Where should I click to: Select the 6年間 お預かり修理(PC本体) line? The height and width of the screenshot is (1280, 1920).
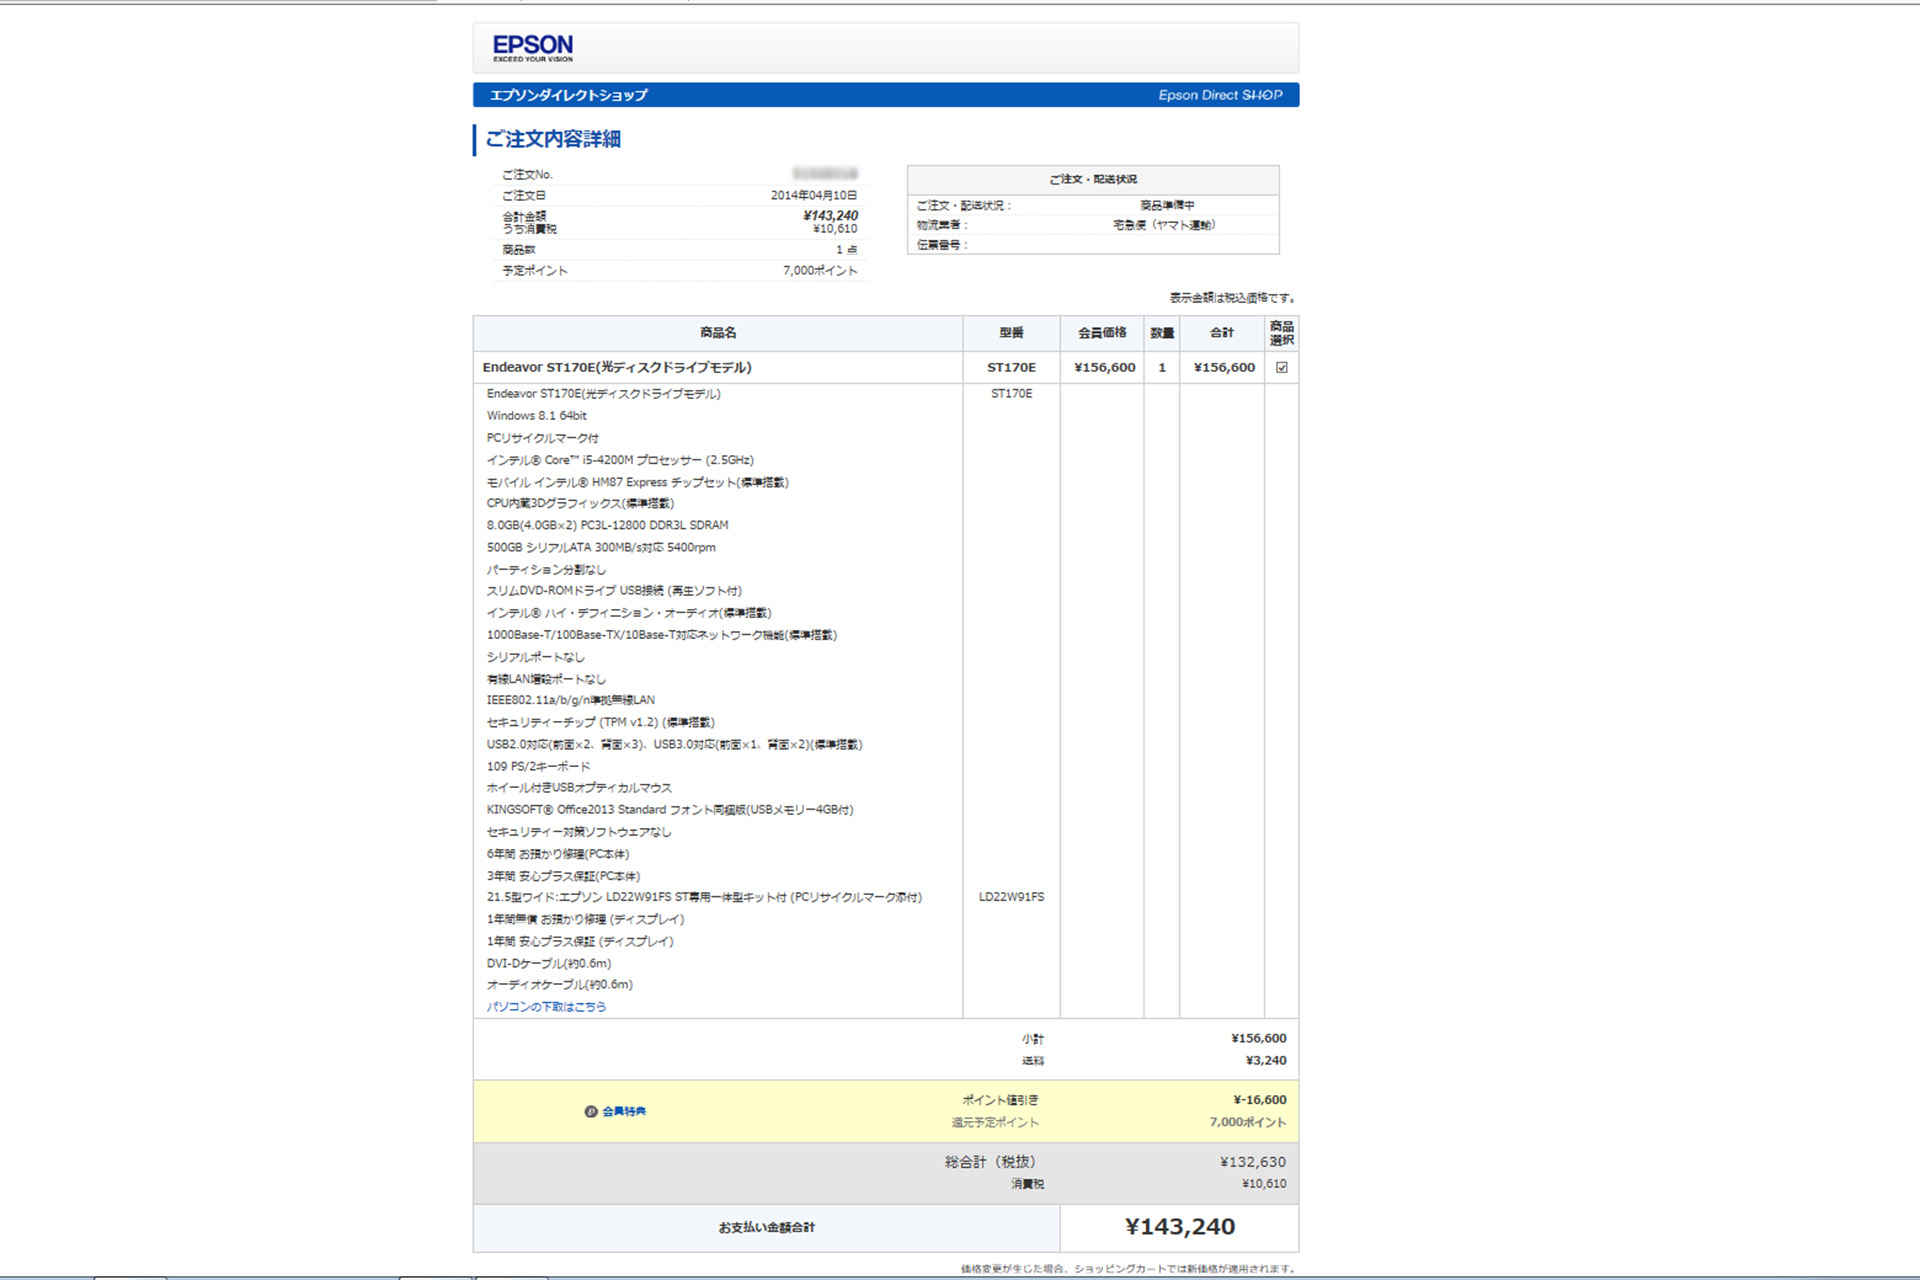click(x=558, y=854)
